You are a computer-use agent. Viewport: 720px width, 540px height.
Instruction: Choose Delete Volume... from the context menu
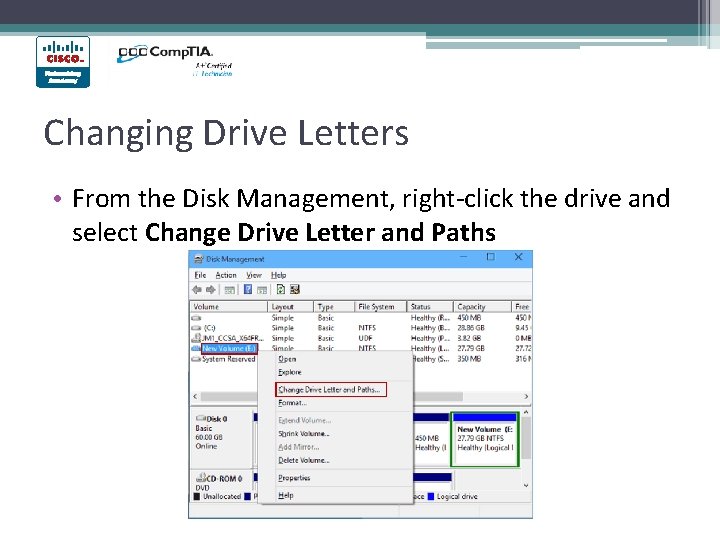[335, 460]
